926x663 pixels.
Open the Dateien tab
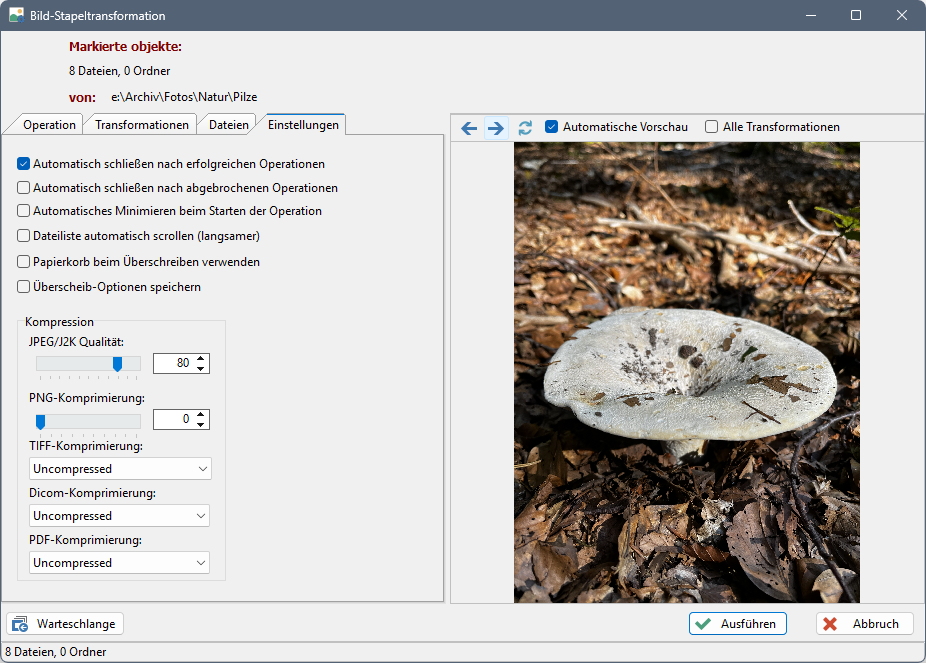(x=229, y=125)
